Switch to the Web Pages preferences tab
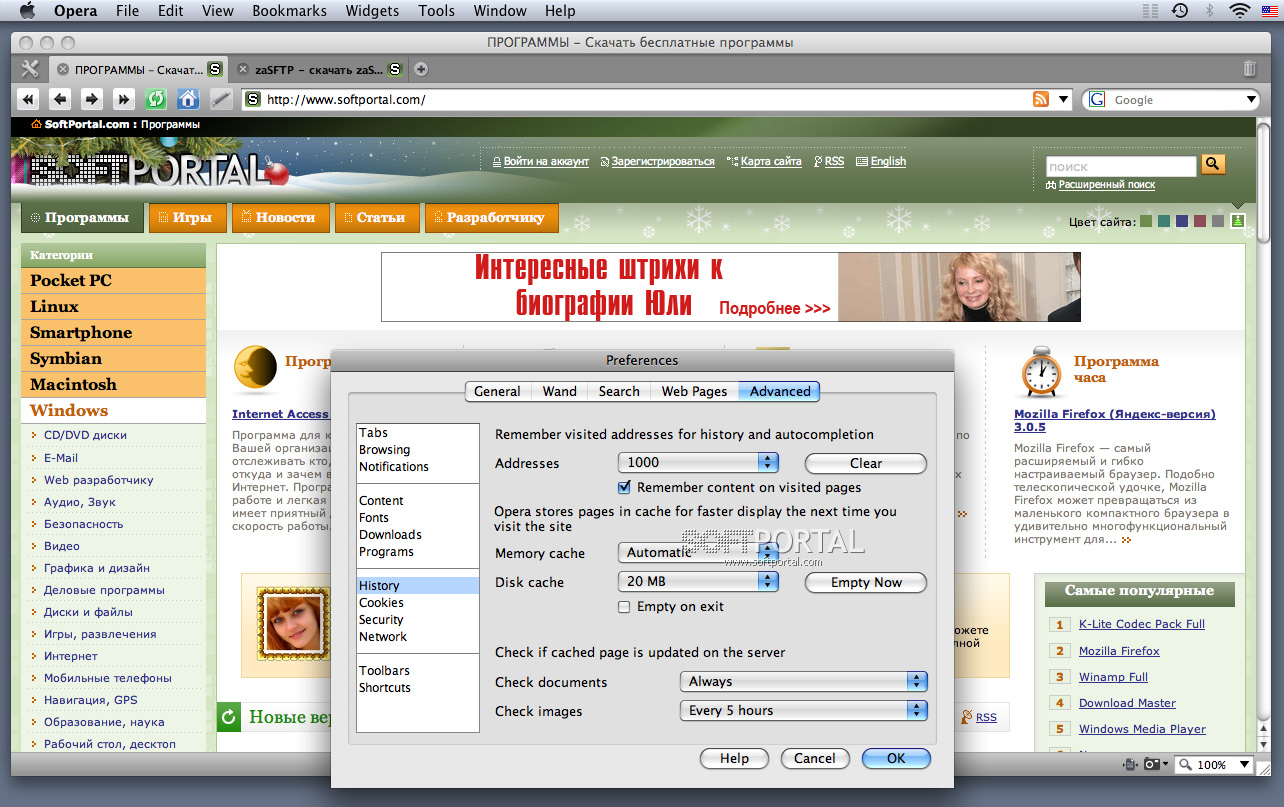This screenshot has height=807, width=1284. (x=694, y=391)
